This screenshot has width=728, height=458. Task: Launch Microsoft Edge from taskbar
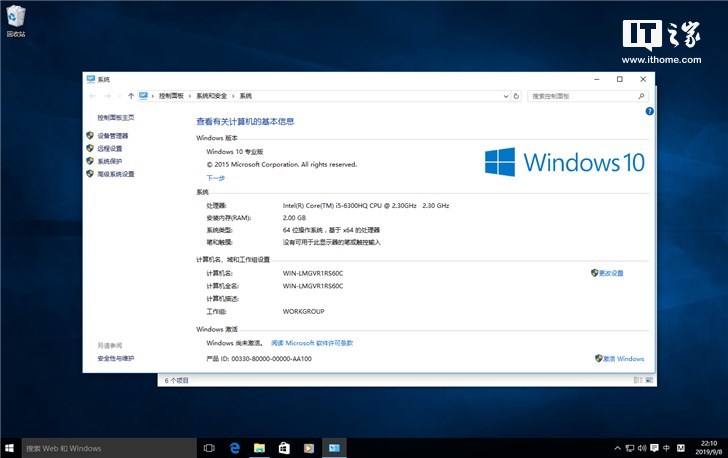pyautogui.click(x=234, y=448)
